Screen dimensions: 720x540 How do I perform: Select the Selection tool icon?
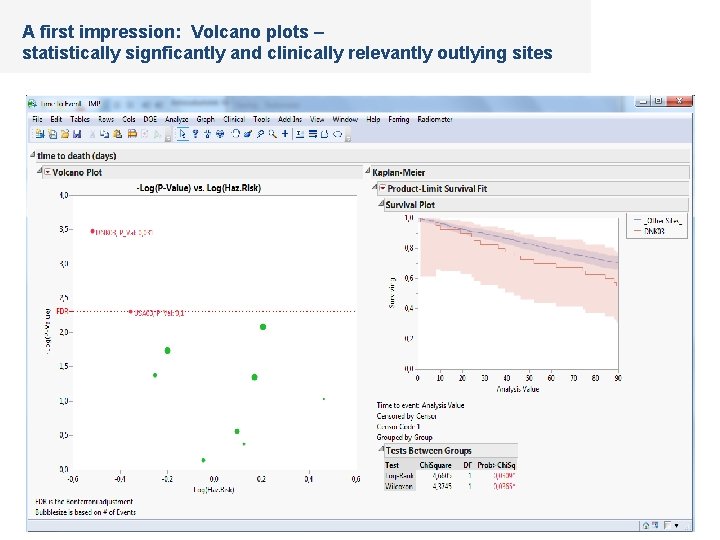click(208, 134)
